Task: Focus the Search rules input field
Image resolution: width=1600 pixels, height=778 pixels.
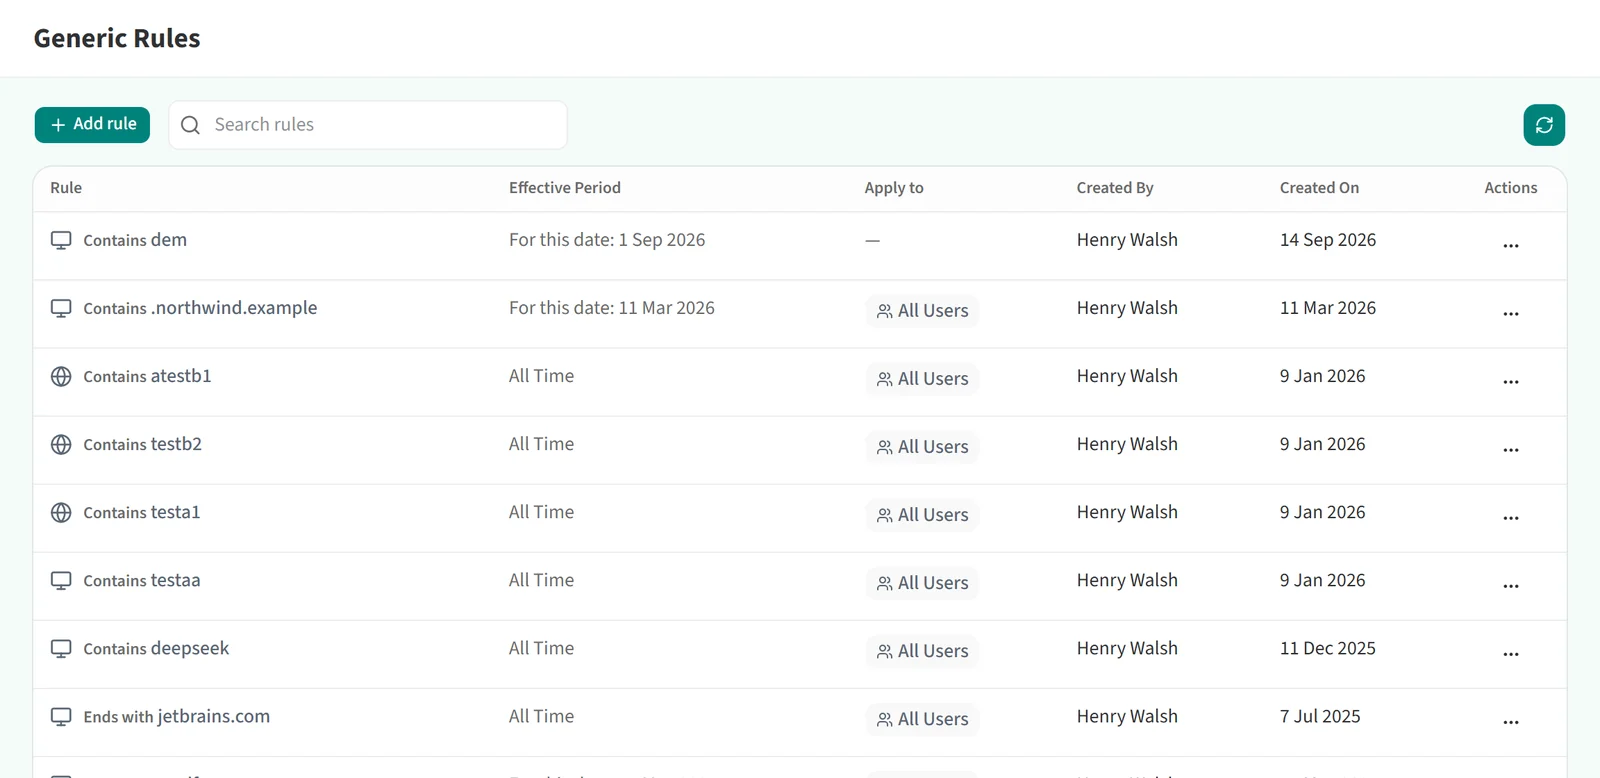Action: click(368, 125)
